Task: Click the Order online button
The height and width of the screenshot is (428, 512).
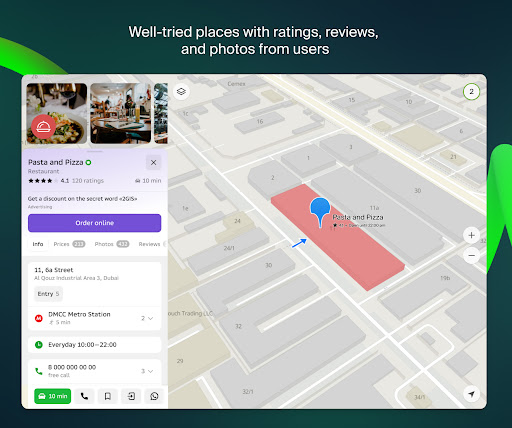Action: pyautogui.click(x=95, y=223)
